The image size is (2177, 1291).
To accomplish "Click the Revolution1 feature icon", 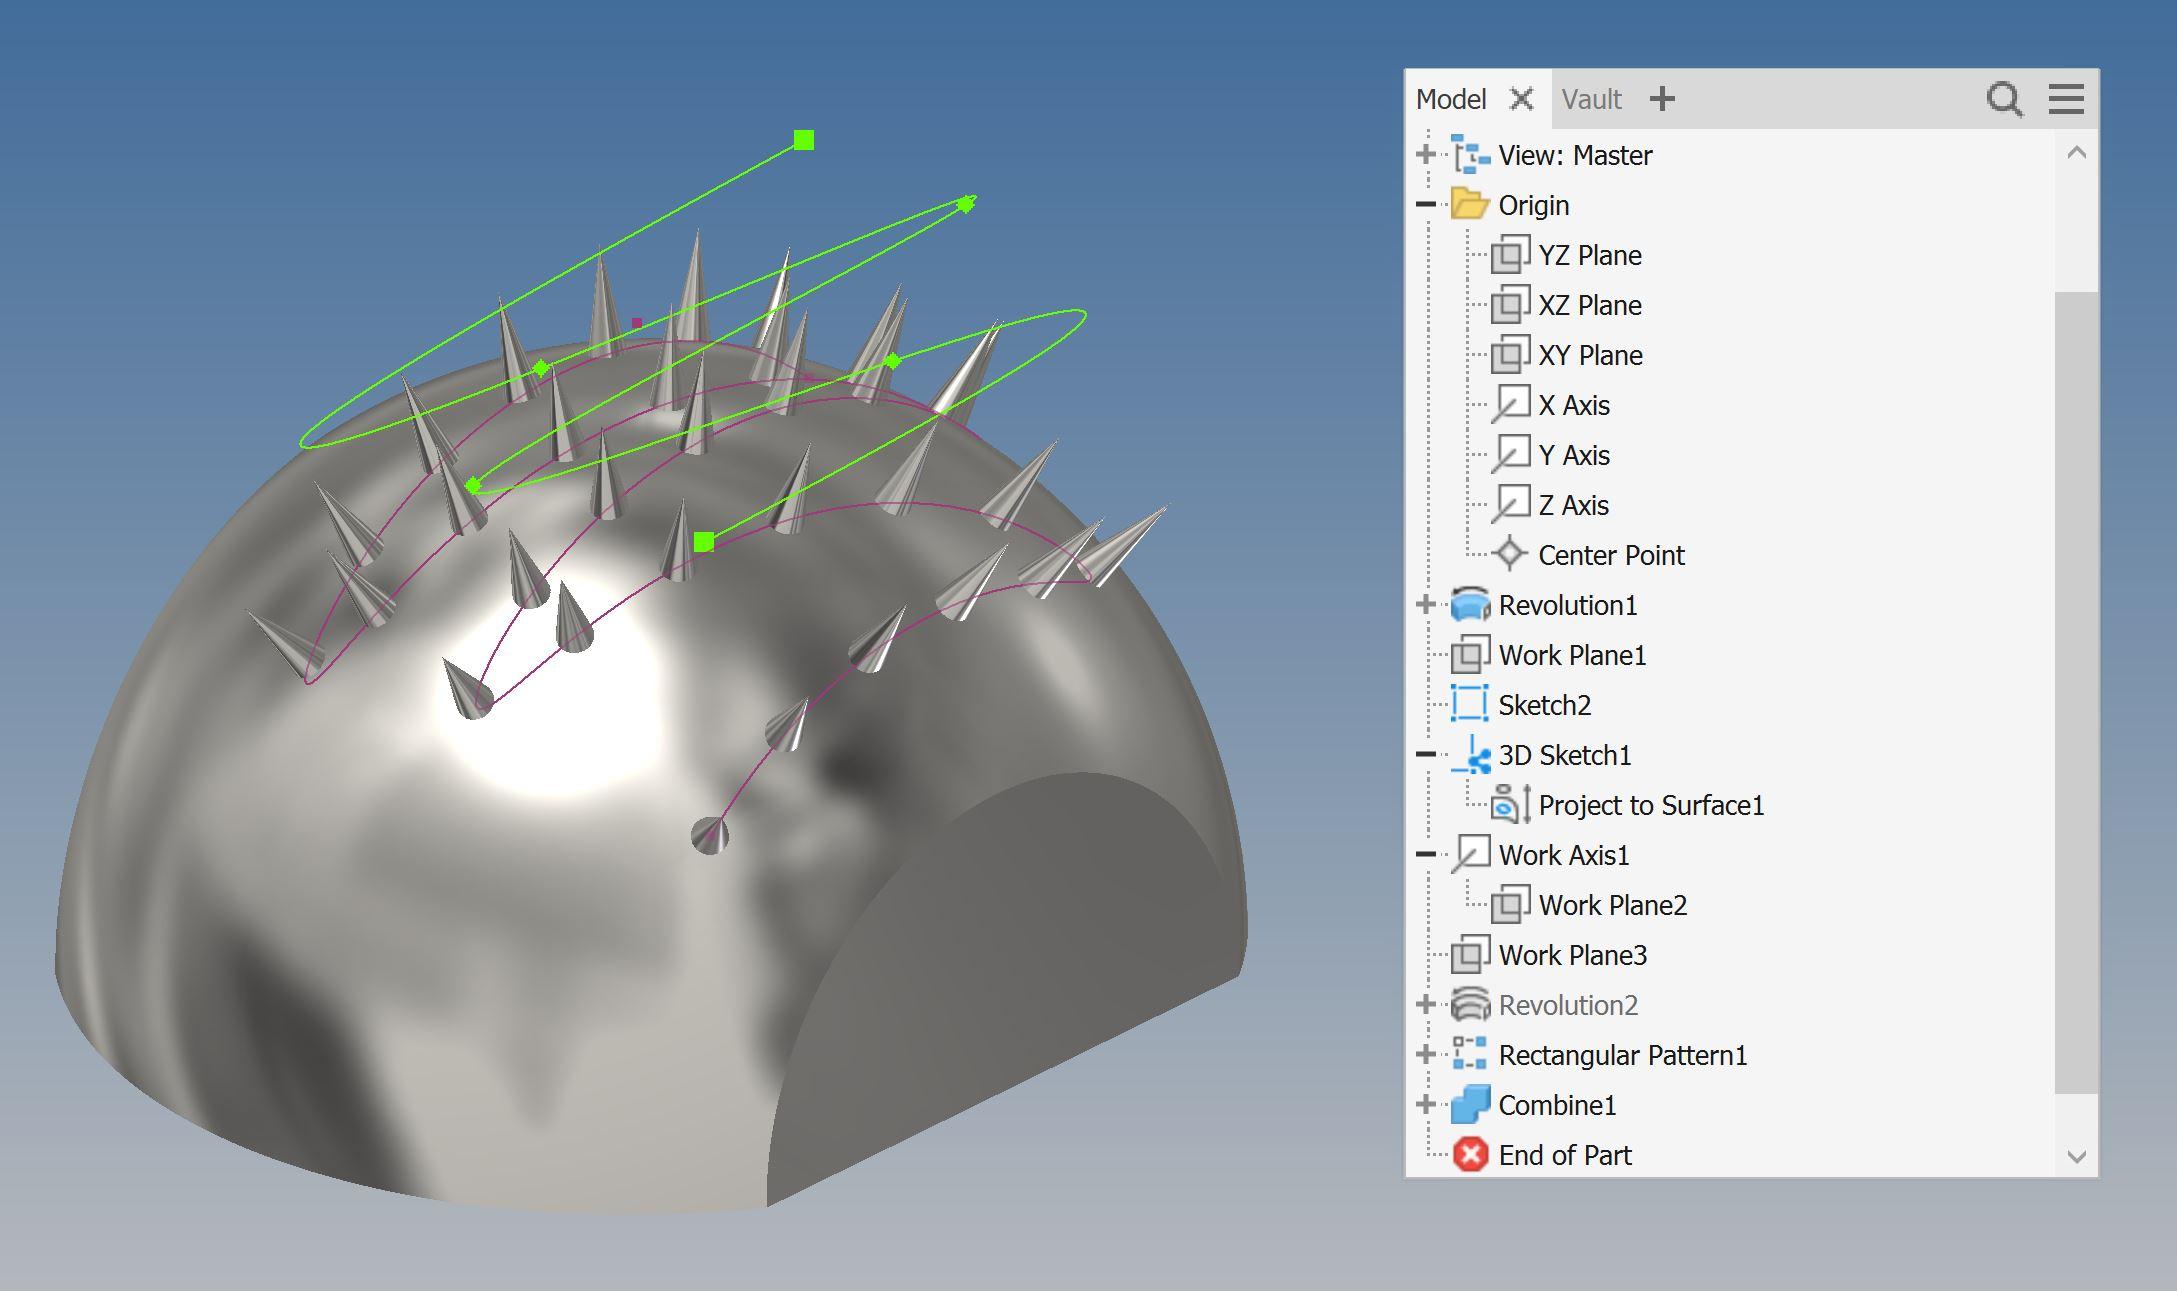I will tap(1470, 605).
